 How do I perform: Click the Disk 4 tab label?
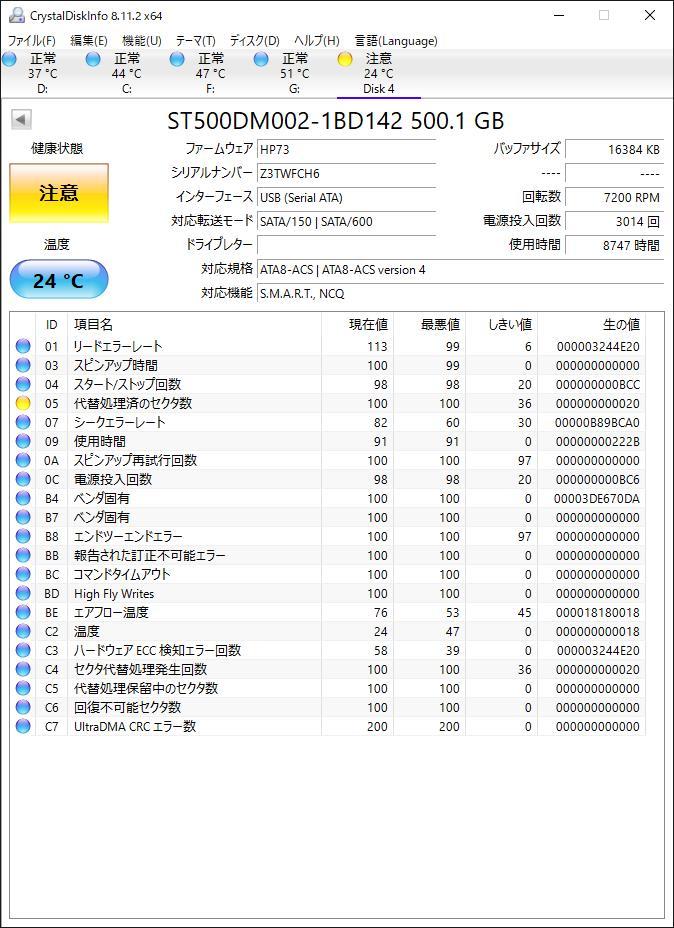point(379,89)
